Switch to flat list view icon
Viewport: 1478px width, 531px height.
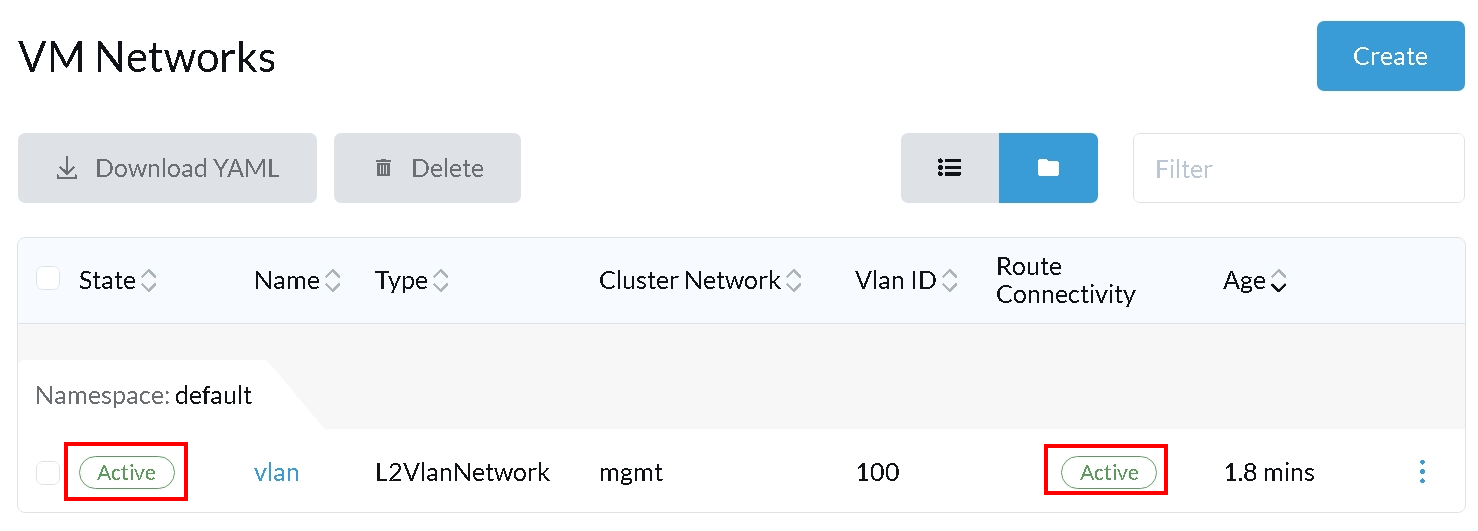point(949,168)
